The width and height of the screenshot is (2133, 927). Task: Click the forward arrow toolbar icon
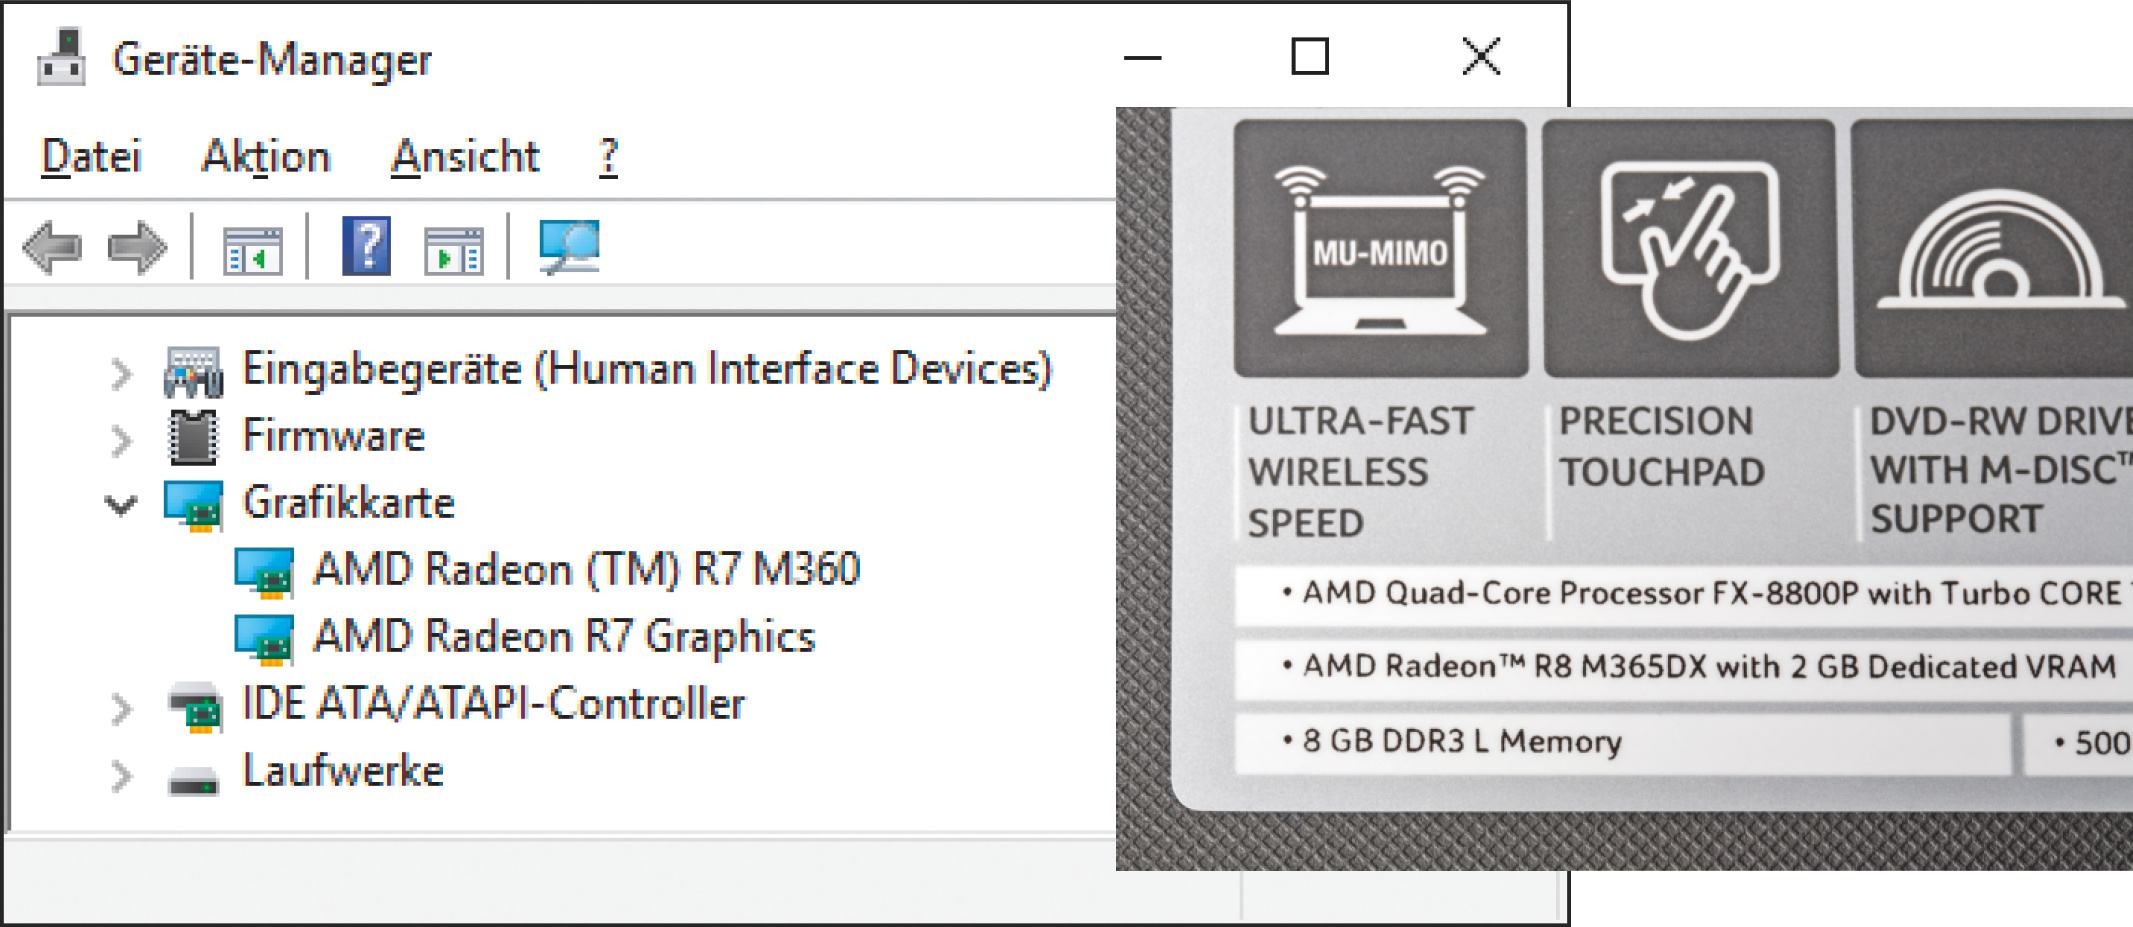click(x=137, y=247)
